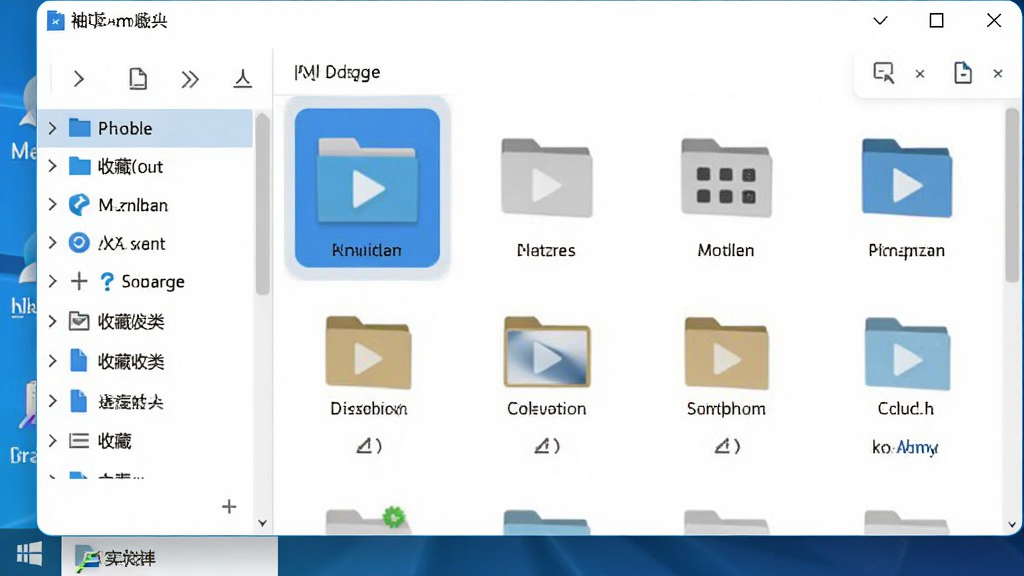Close the select-window tool with its x

click(920, 74)
